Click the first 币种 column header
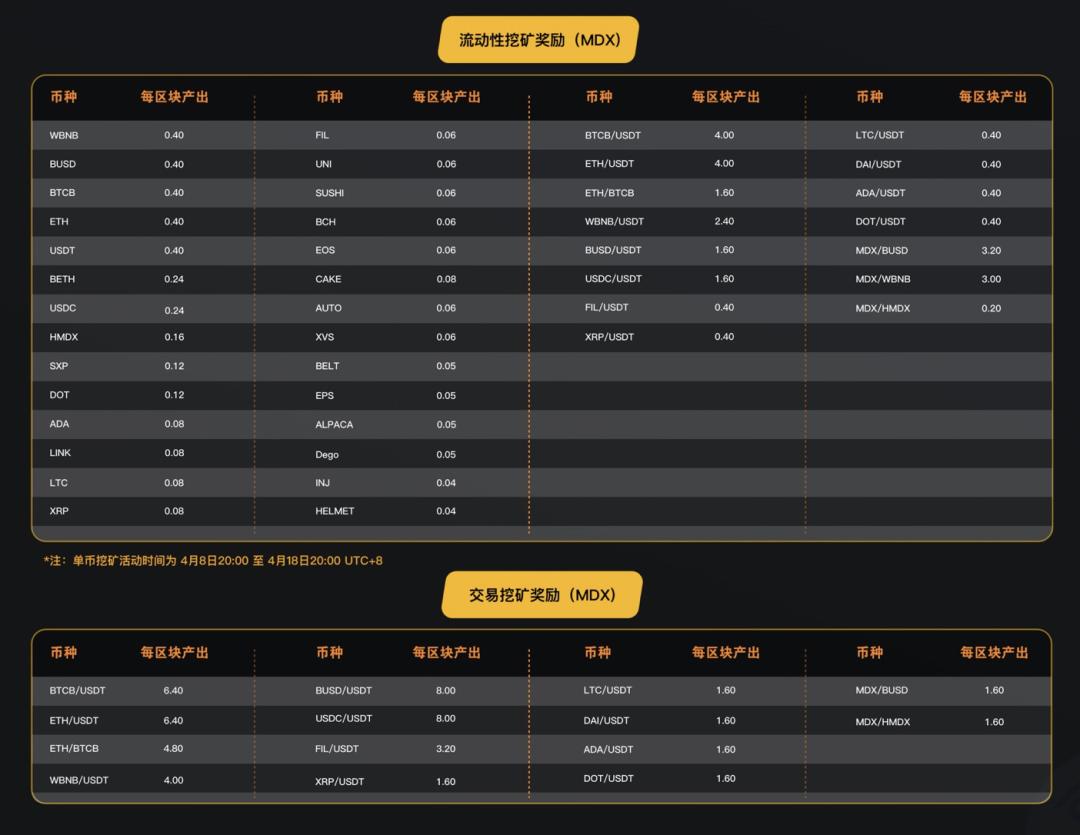1080x835 pixels. 66,98
